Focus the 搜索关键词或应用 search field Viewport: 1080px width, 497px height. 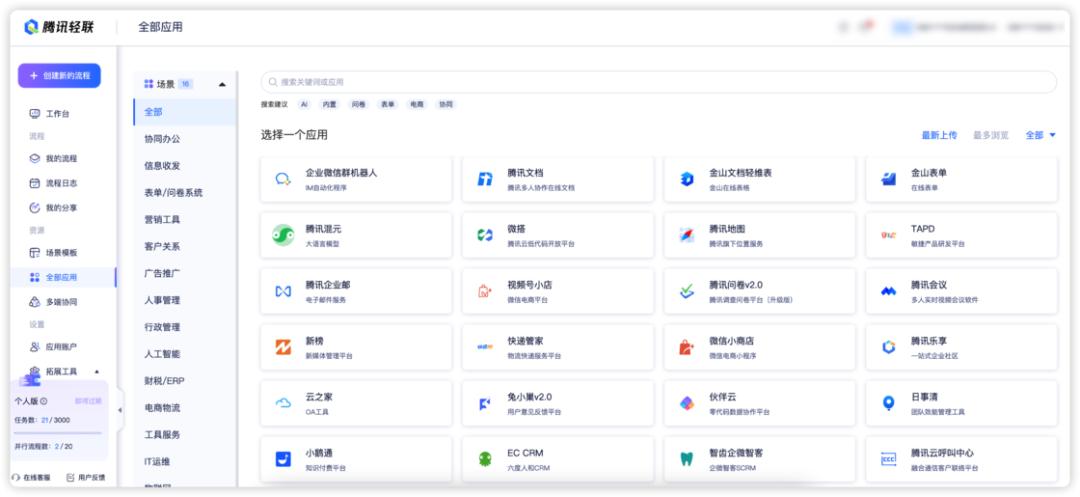point(658,82)
